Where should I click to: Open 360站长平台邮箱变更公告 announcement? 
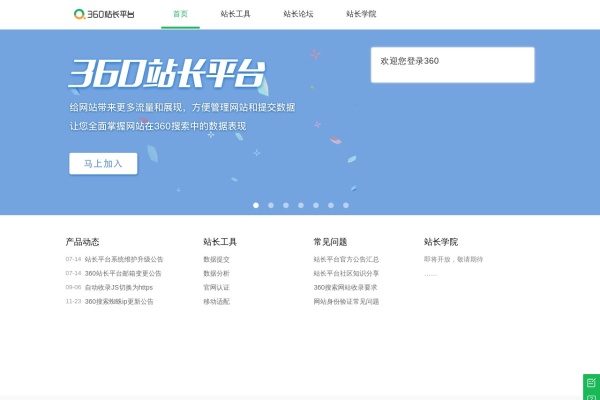(x=123, y=273)
